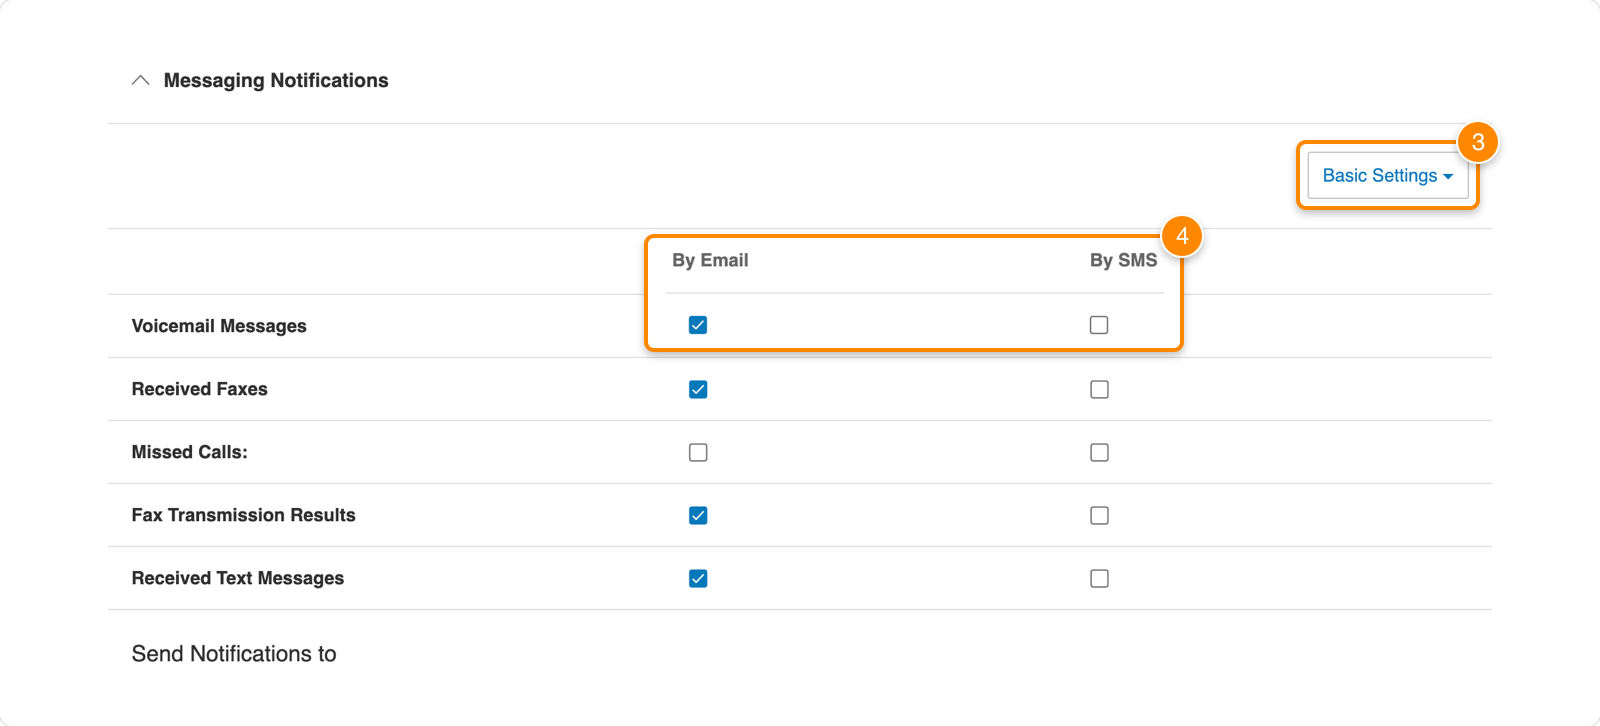
Task: Enable By SMS for Fax Transmission Results
Action: (x=1098, y=515)
